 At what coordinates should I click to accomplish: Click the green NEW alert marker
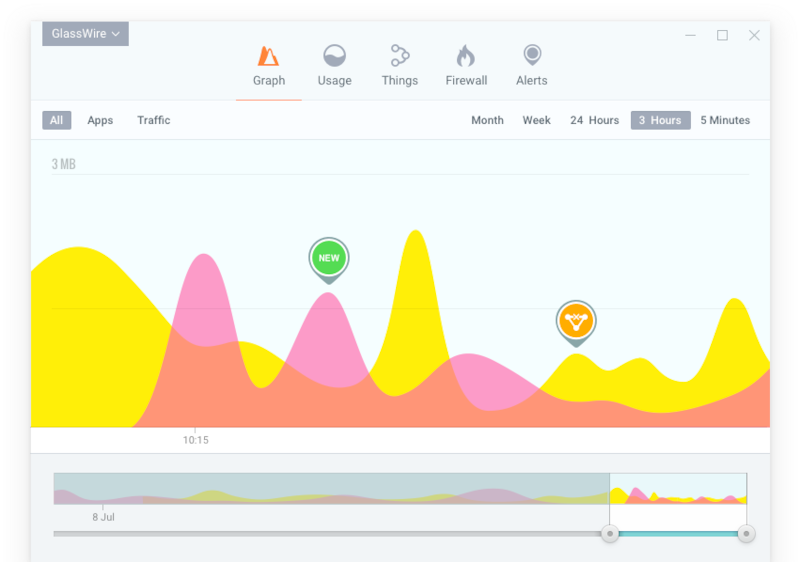click(x=328, y=258)
